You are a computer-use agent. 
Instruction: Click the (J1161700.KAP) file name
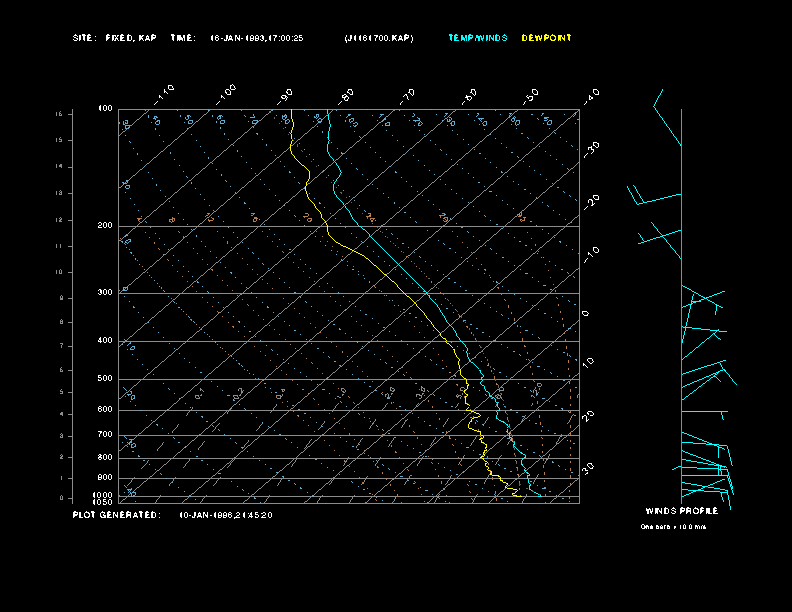coord(377,38)
